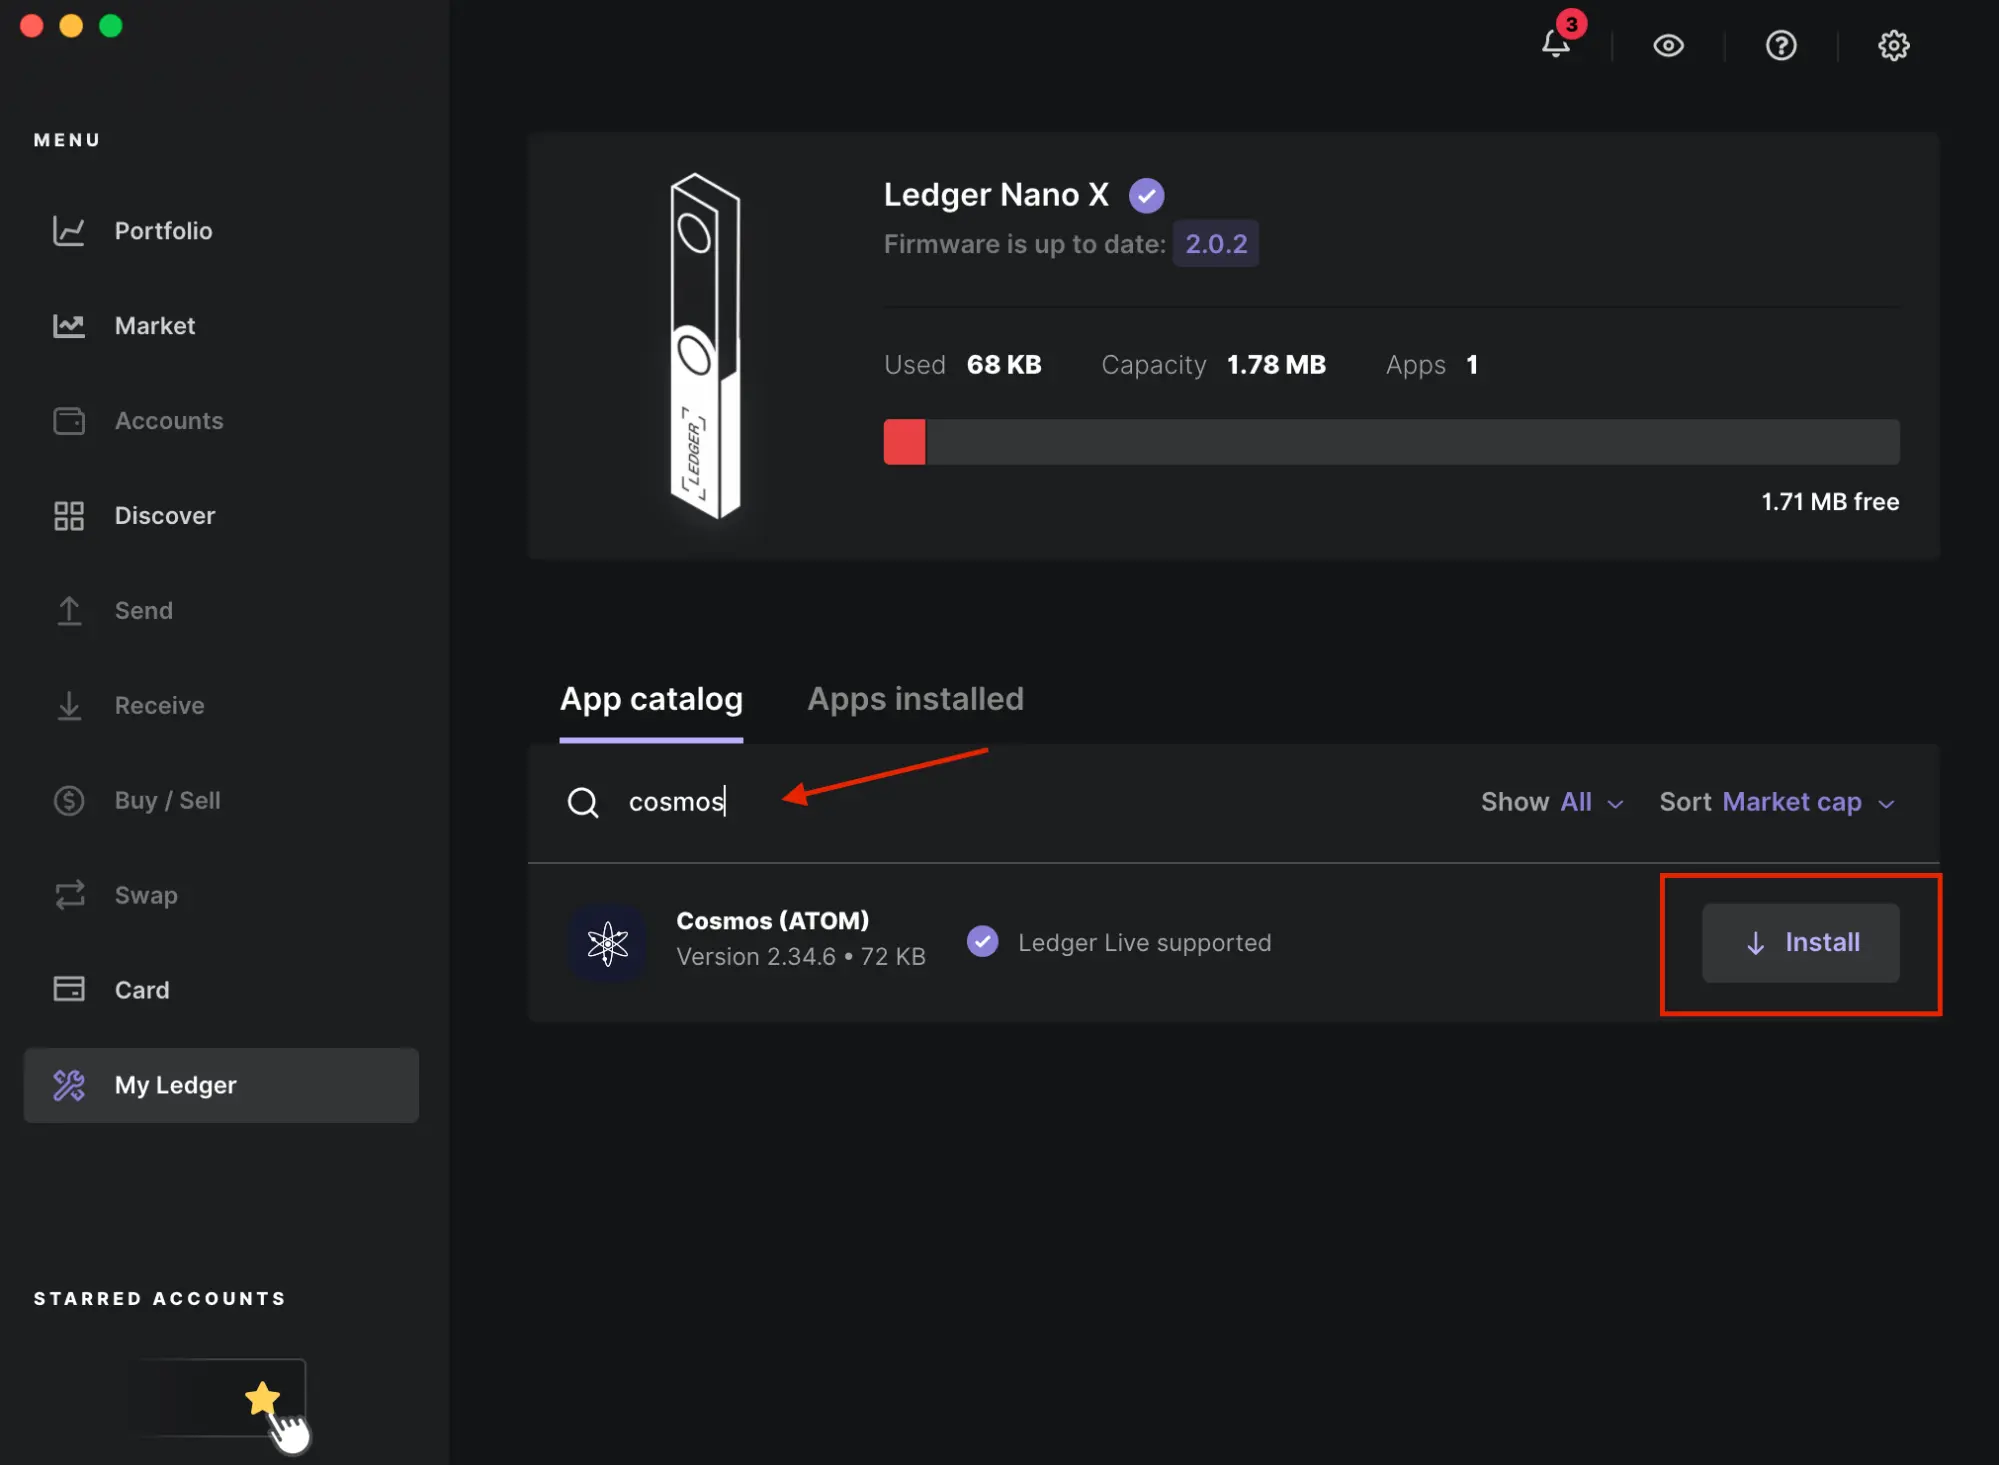The height and width of the screenshot is (1466, 1999).
Task: Toggle discreet mode with the eye icon
Action: [x=1669, y=45]
